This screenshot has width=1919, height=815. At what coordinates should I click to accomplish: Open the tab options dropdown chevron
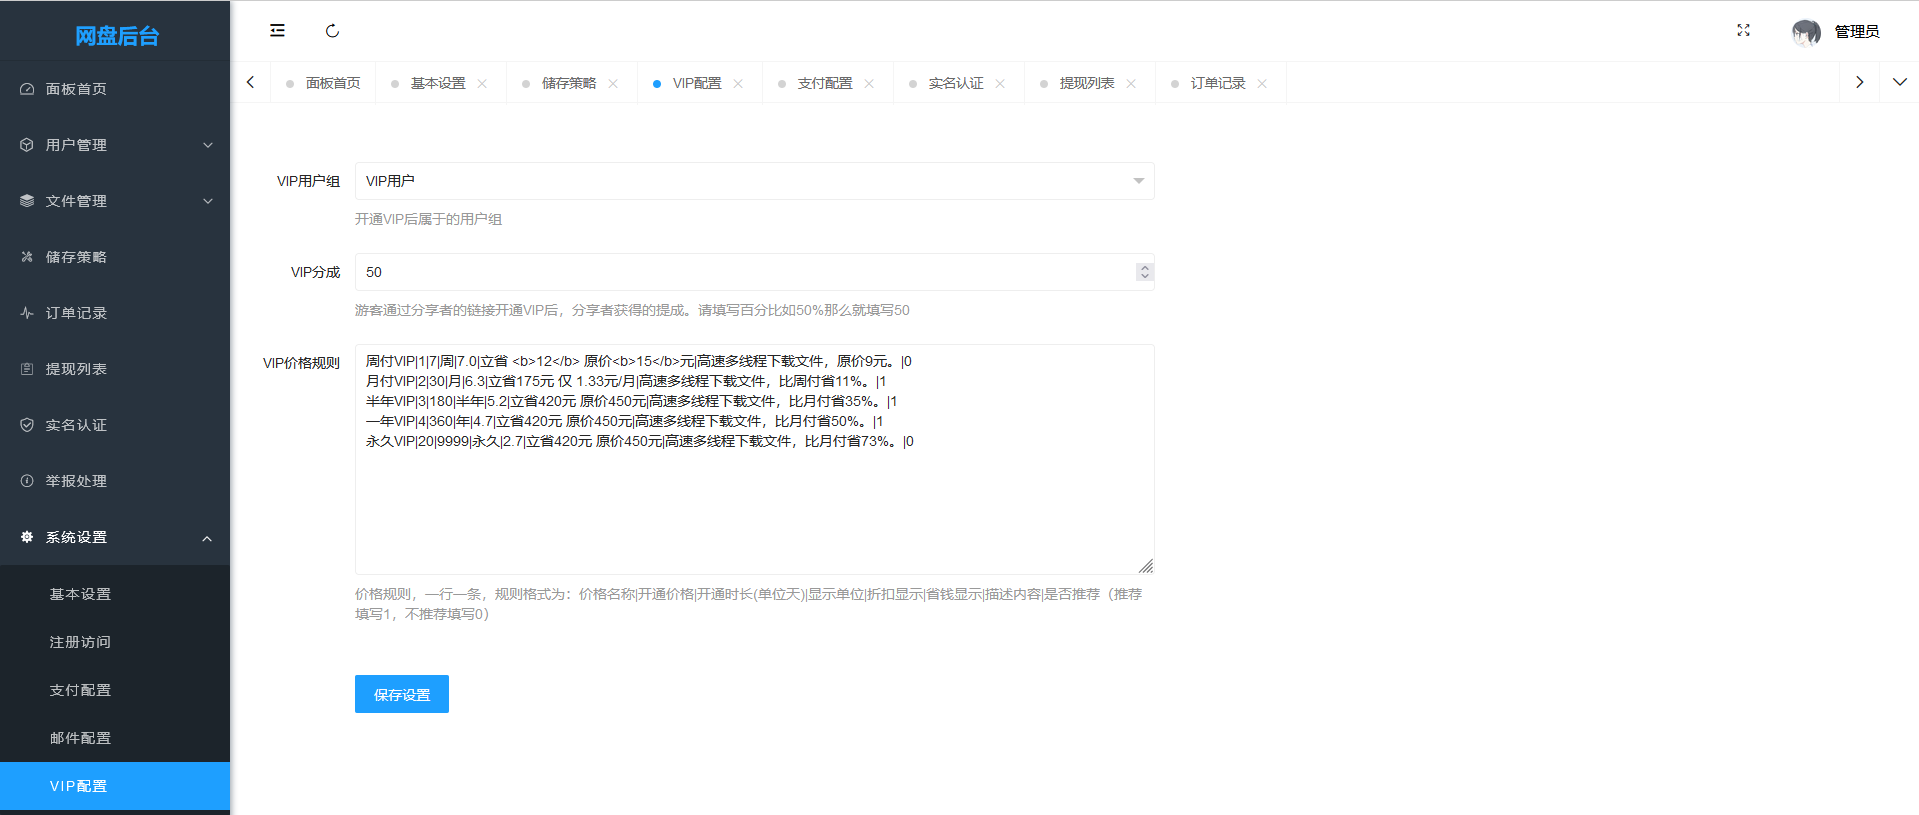1899,82
